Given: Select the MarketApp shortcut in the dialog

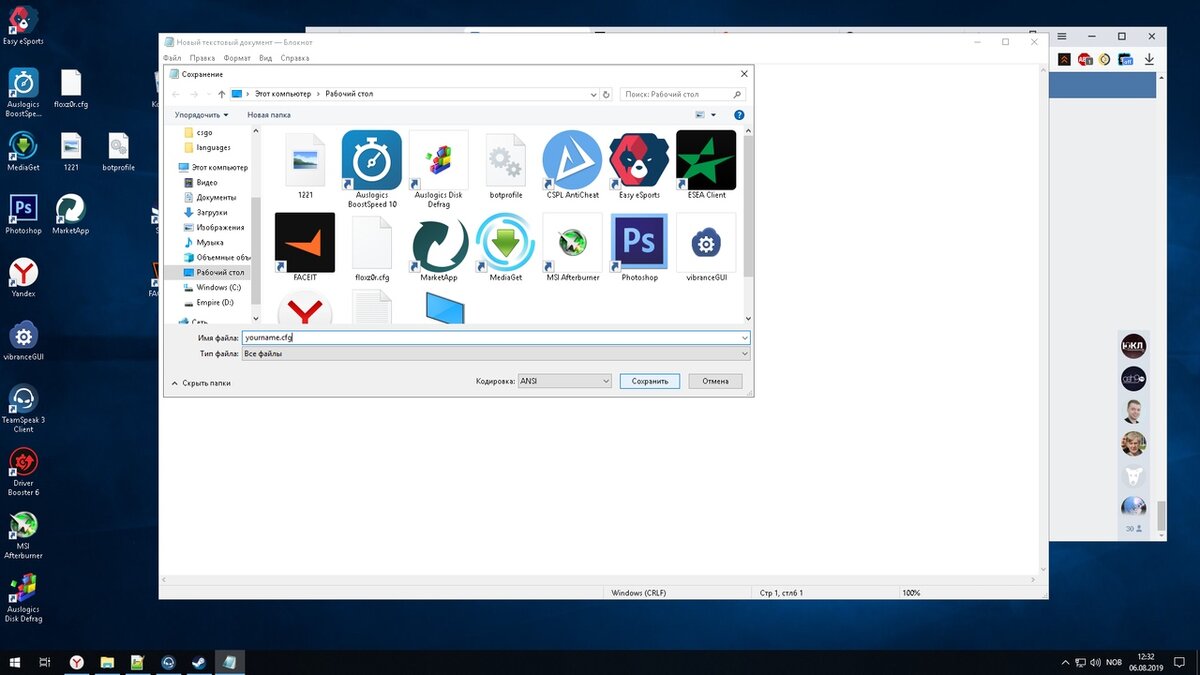Looking at the screenshot, I should coord(439,248).
